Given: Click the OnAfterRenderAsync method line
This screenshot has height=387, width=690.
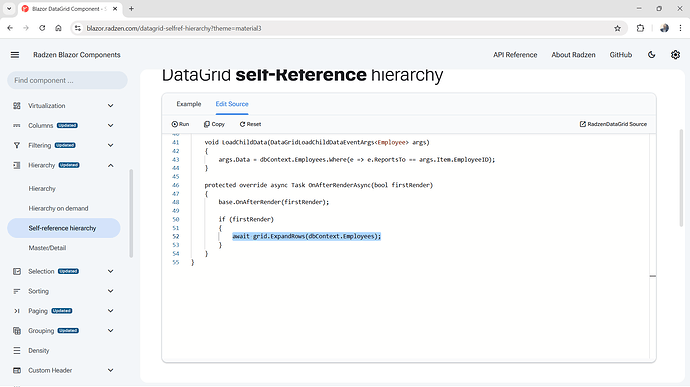Looking at the screenshot, I should [319, 185].
